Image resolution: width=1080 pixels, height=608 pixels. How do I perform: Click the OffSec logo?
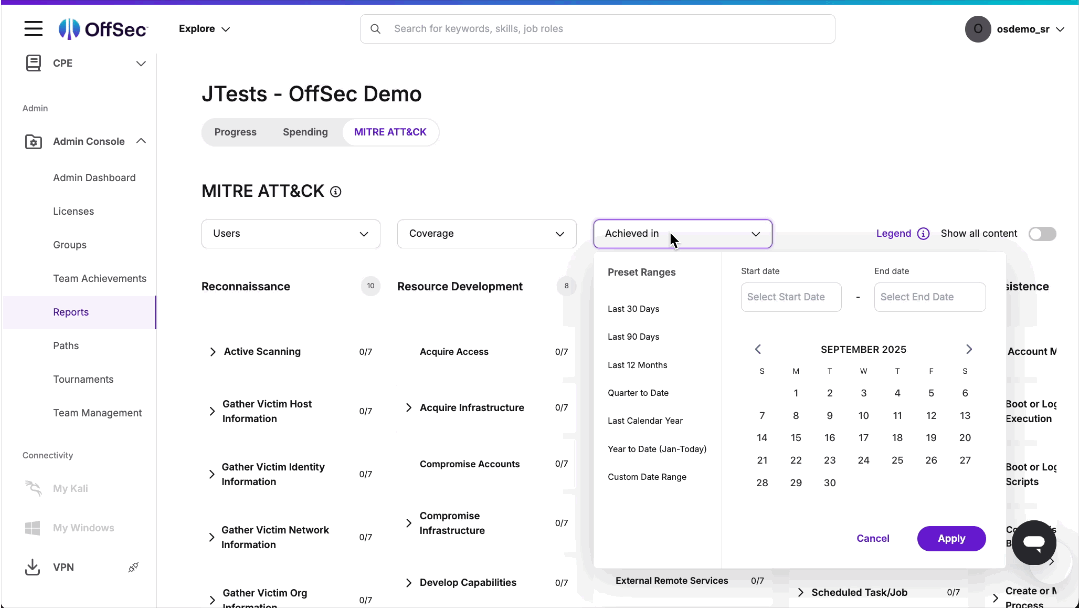(x=102, y=28)
